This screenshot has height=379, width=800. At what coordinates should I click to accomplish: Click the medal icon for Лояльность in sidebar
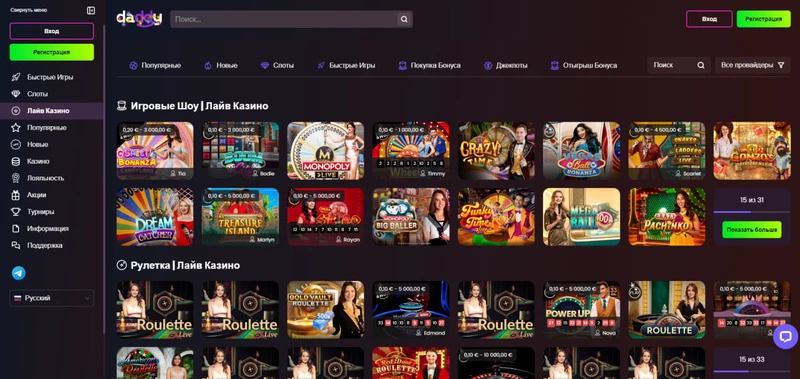coord(16,178)
